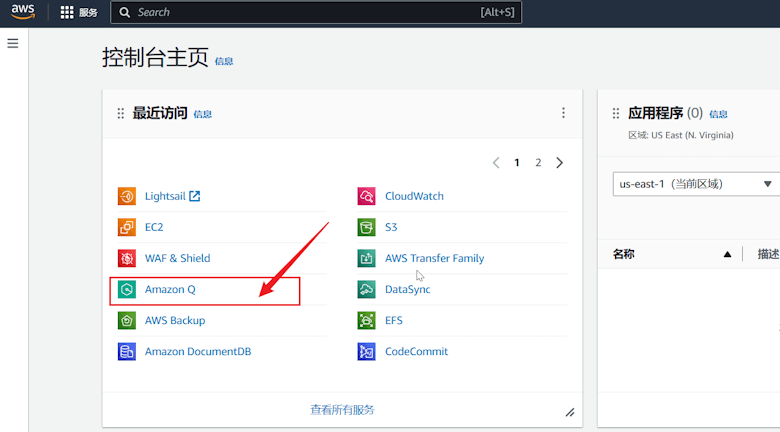The height and width of the screenshot is (432, 780).
Task: Expand the us-east-1 region dropdown
Action: [x=696, y=184]
